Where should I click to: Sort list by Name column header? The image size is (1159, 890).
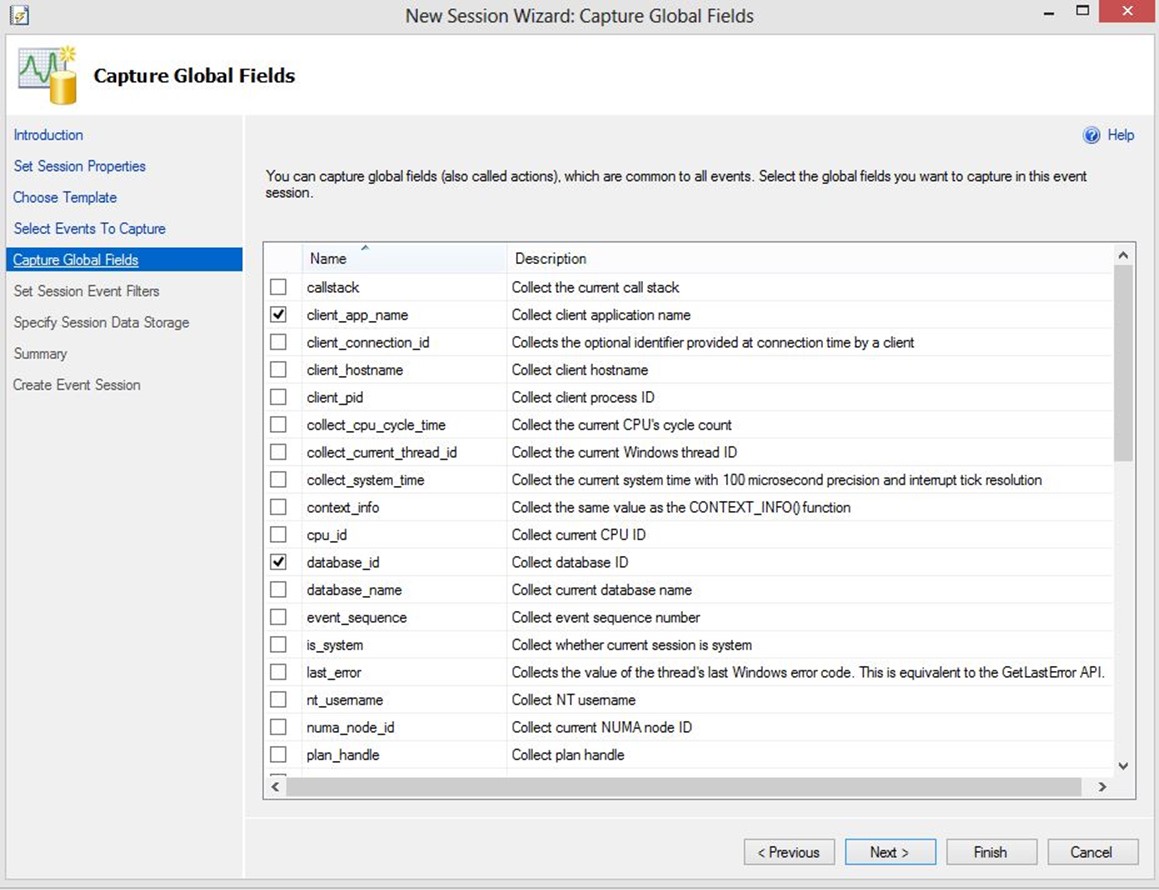click(x=404, y=259)
